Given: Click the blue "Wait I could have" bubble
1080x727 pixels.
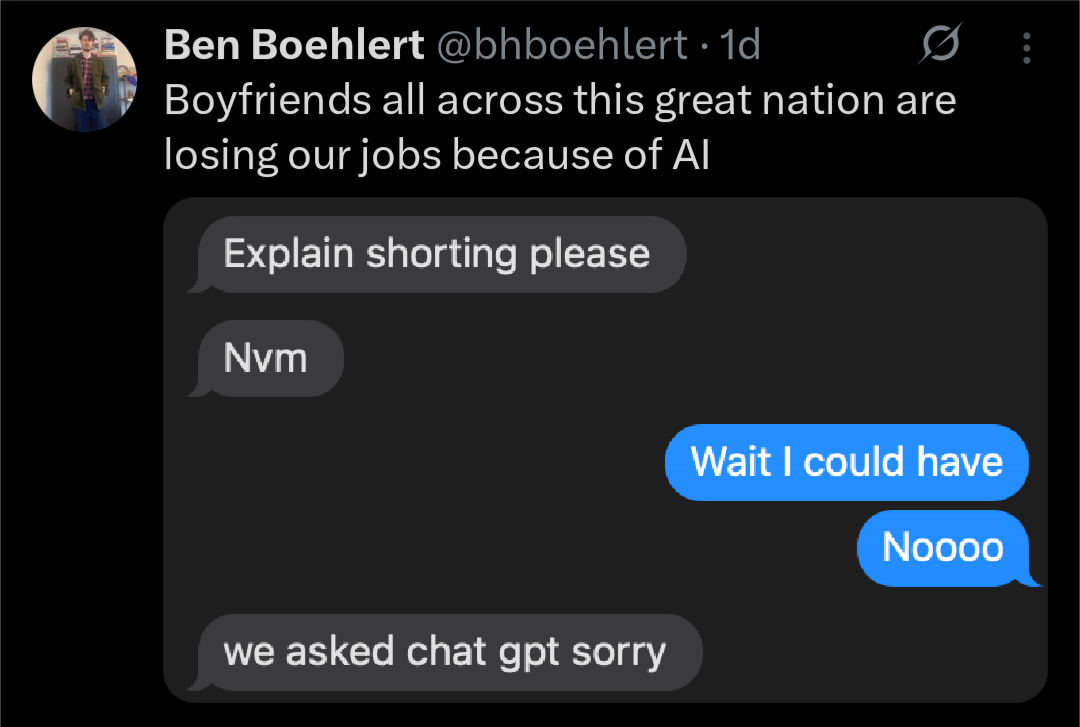Looking at the screenshot, I should pyautogui.click(x=846, y=461).
